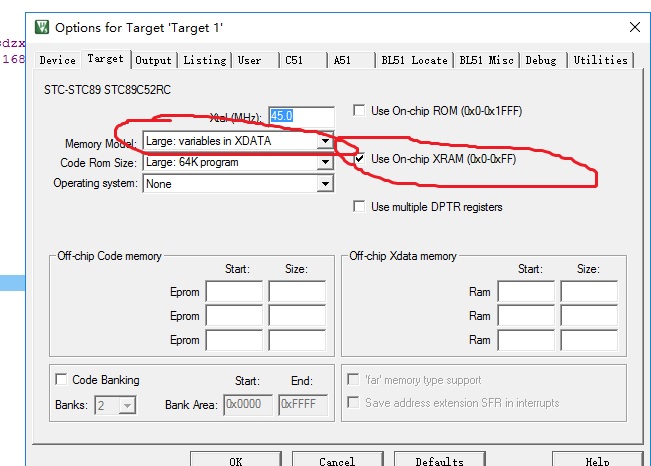This screenshot has width=651, height=466.
Task: Uncheck Use On-chip XRAM option
Action: pos(359,159)
